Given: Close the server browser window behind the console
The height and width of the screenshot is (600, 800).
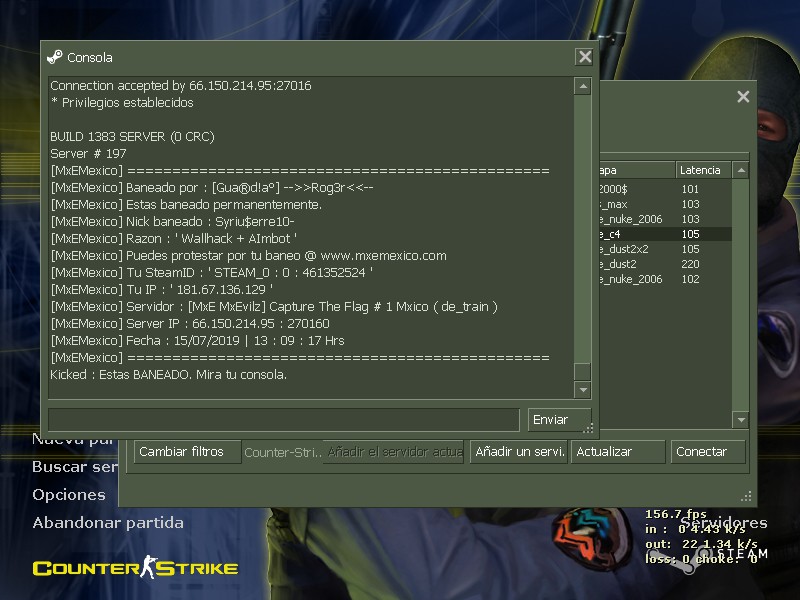Looking at the screenshot, I should [x=743, y=96].
